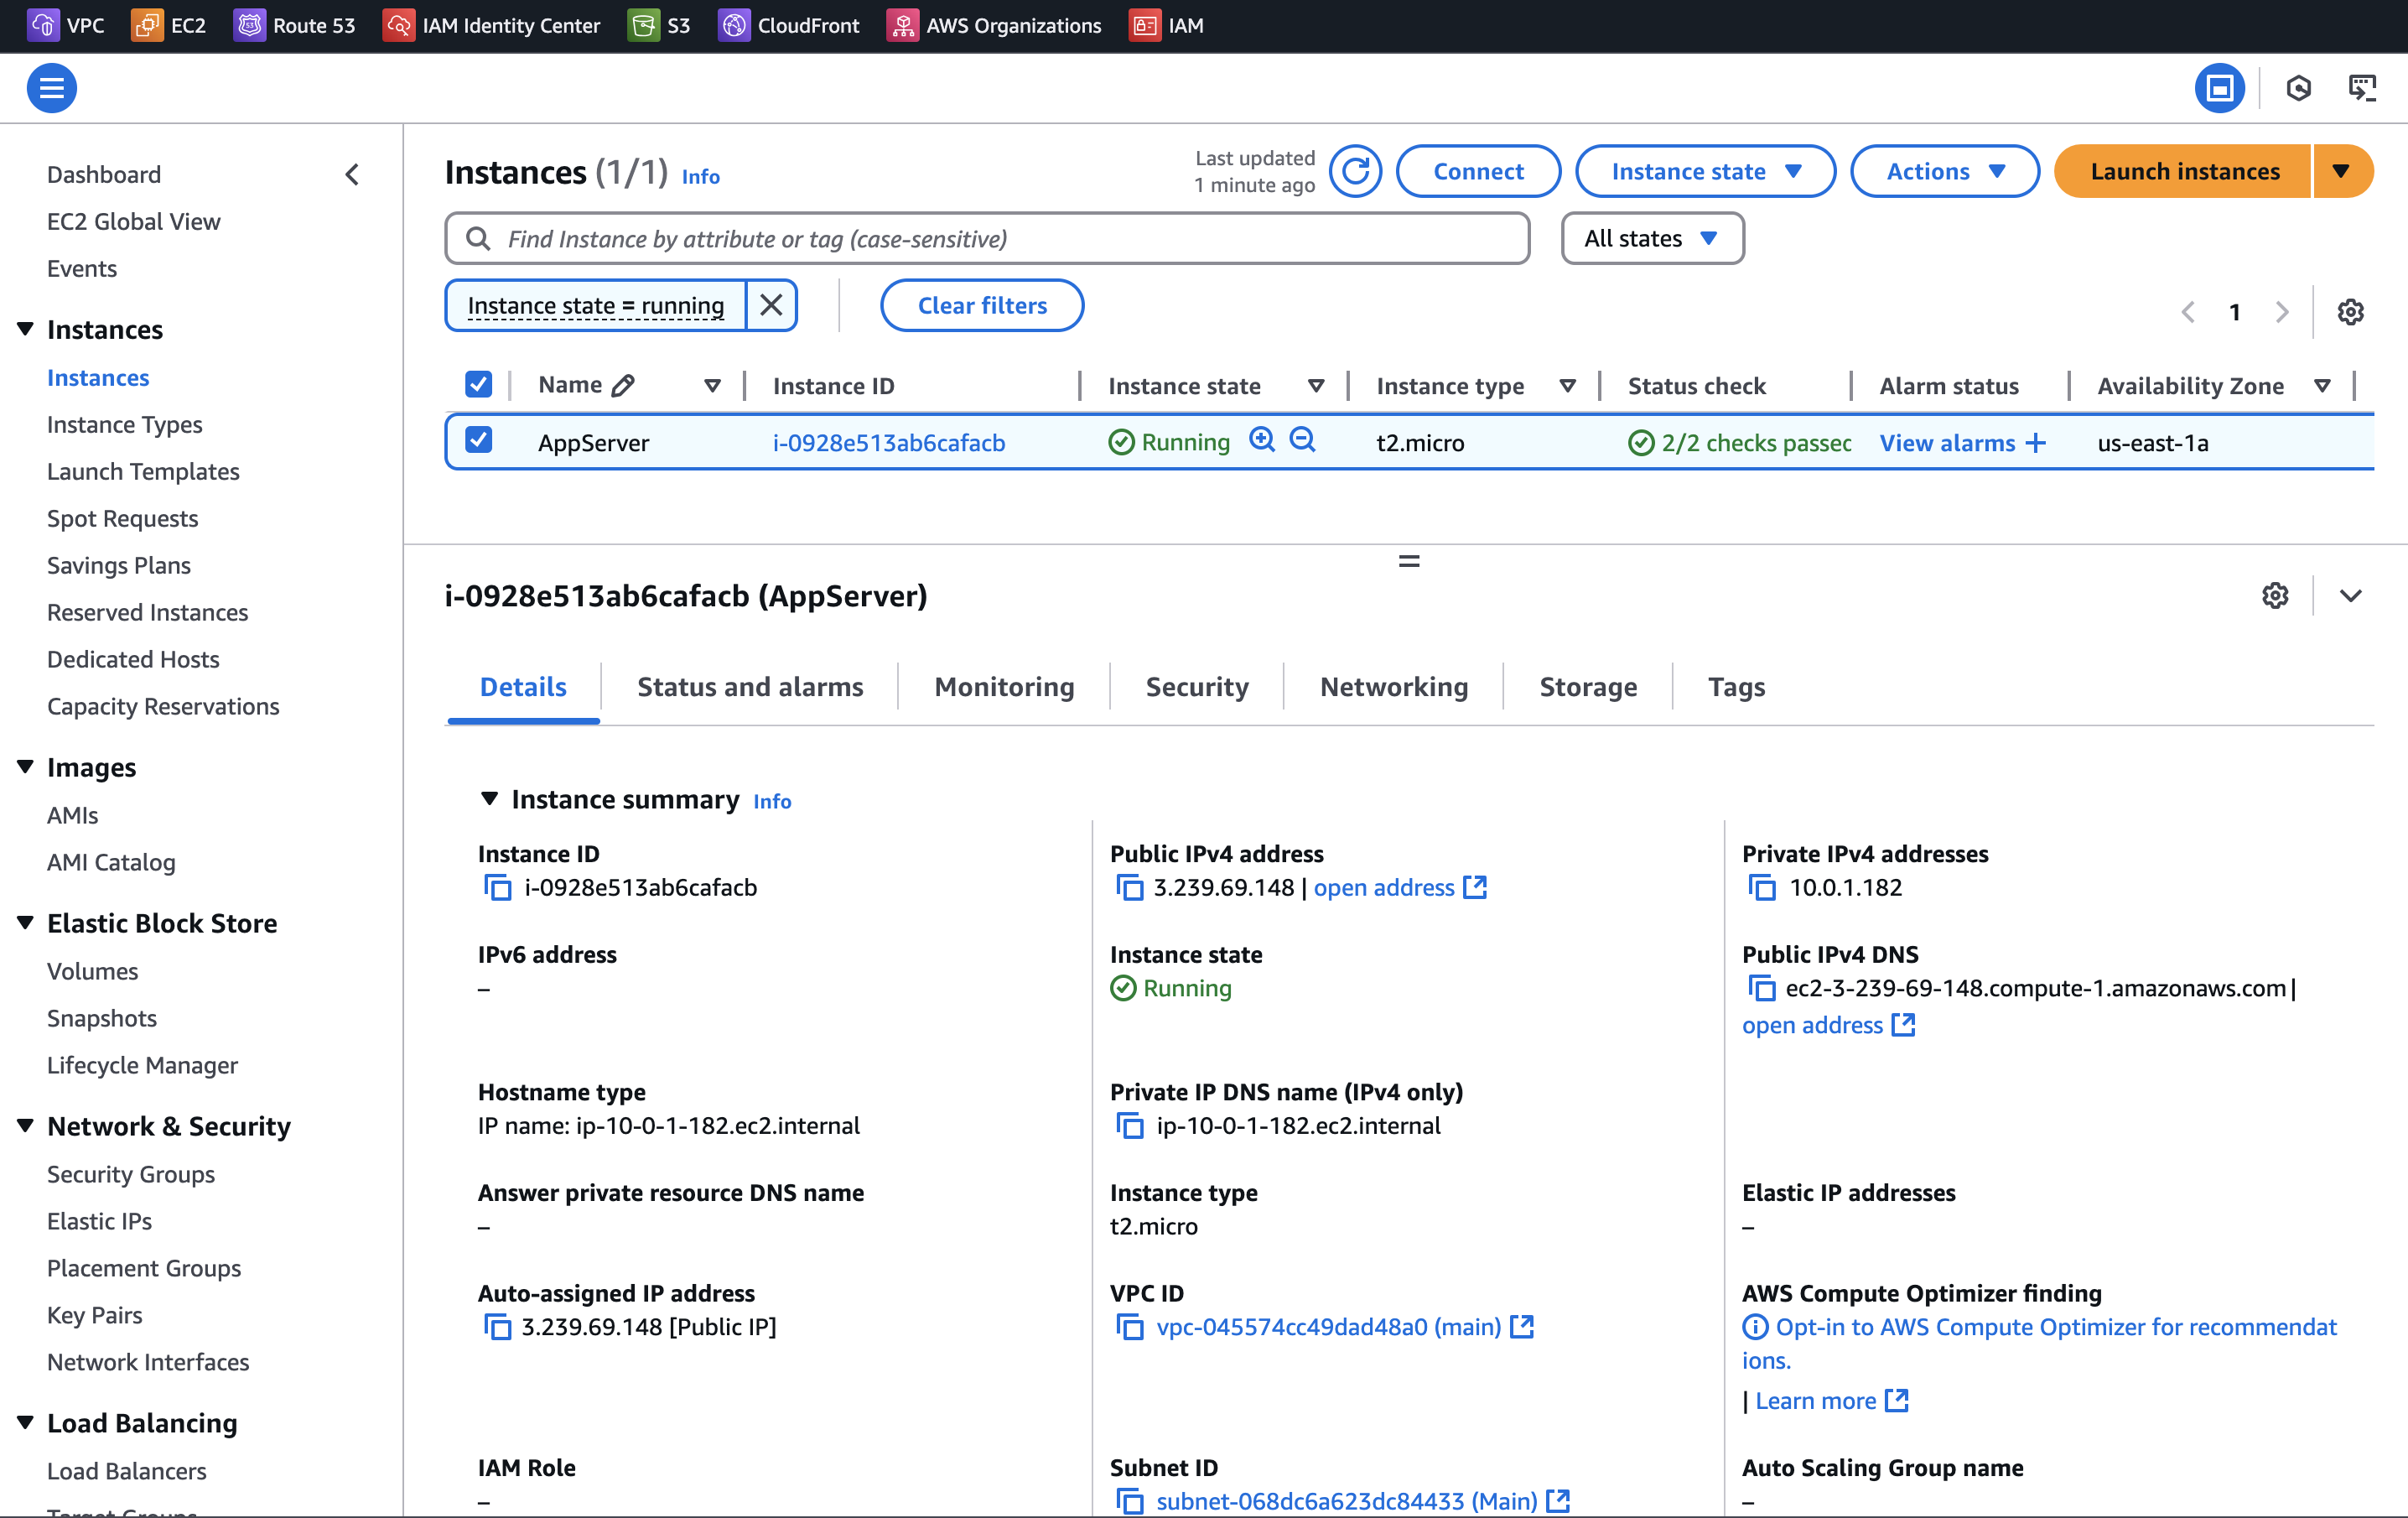Click the Clear filters button
2408x1518 pixels.
click(x=982, y=305)
